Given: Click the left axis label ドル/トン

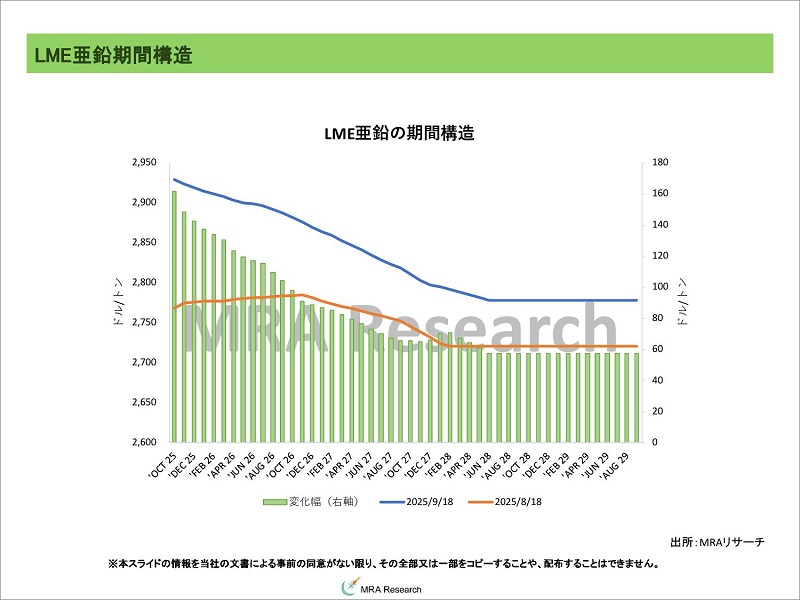Looking at the screenshot, I should [119, 302].
